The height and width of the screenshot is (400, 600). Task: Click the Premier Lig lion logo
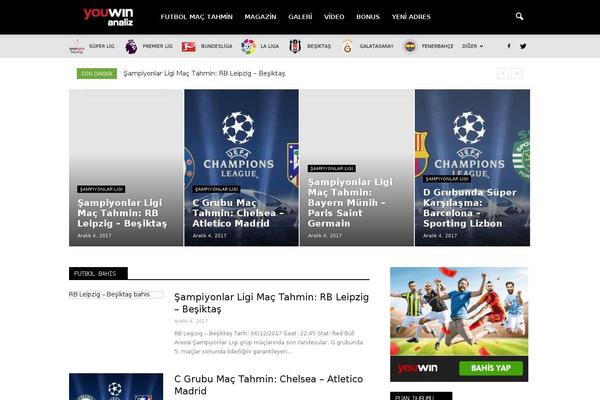(131, 46)
